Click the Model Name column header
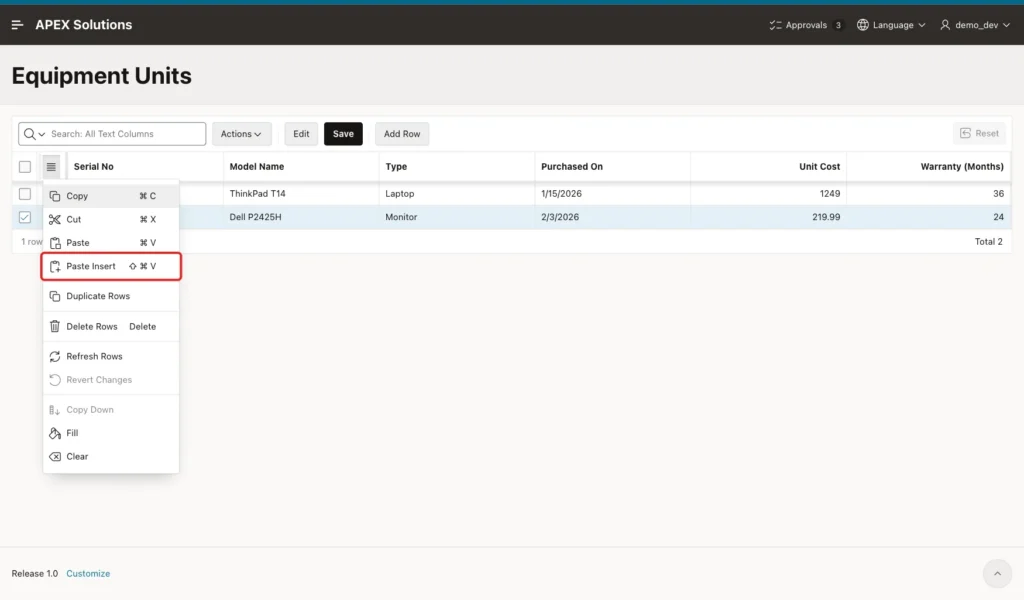The height and width of the screenshot is (600, 1024). click(x=301, y=166)
